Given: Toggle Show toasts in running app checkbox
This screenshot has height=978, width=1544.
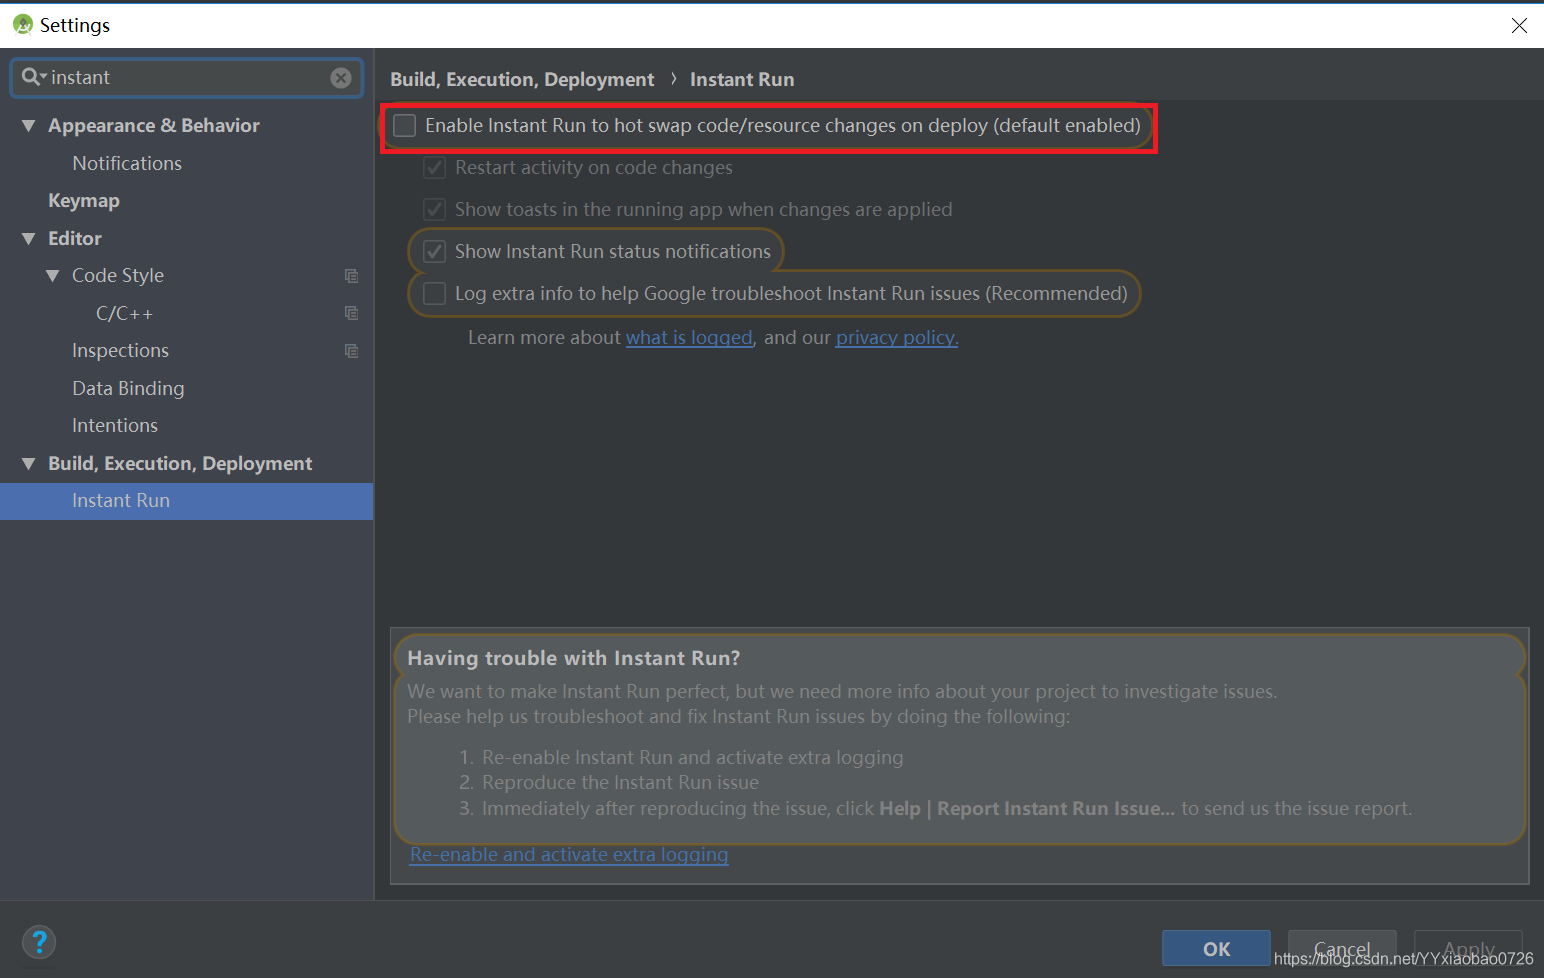Looking at the screenshot, I should [434, 209].
